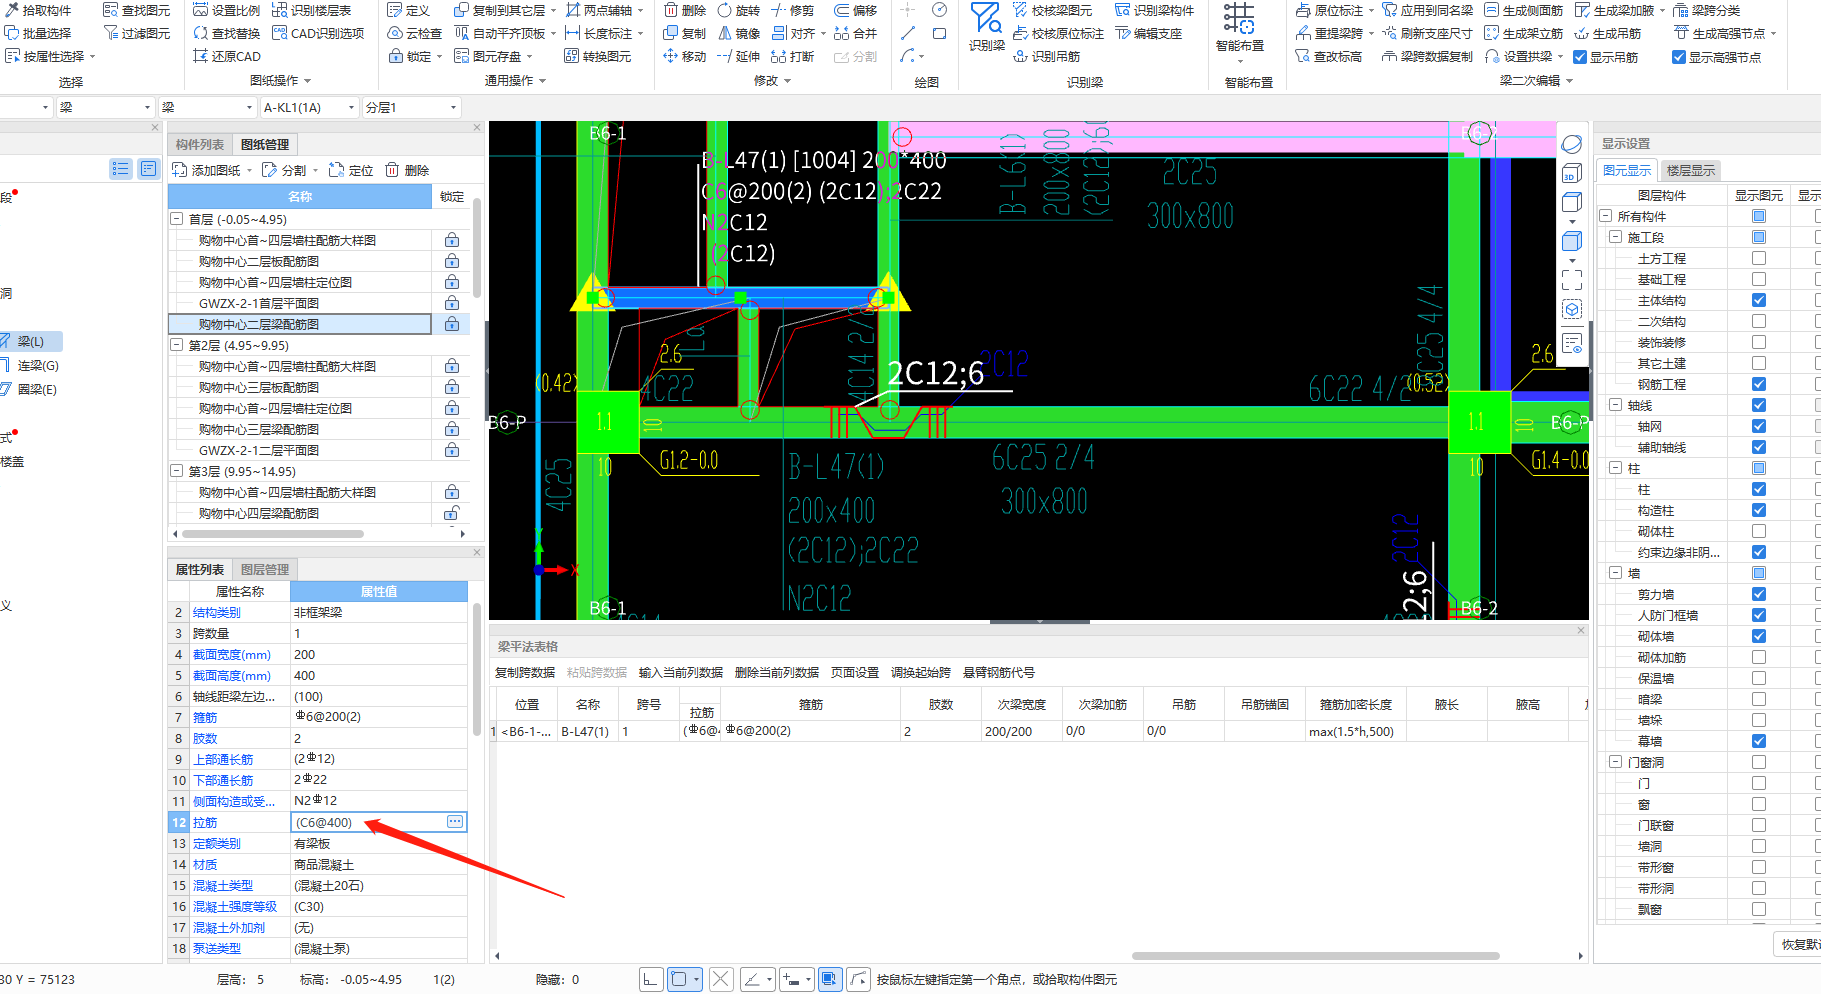This screenshot has width=1821, height=995.
Task: Click 识别吊筋 recognize hanger bars
Action: (1047, 56)
